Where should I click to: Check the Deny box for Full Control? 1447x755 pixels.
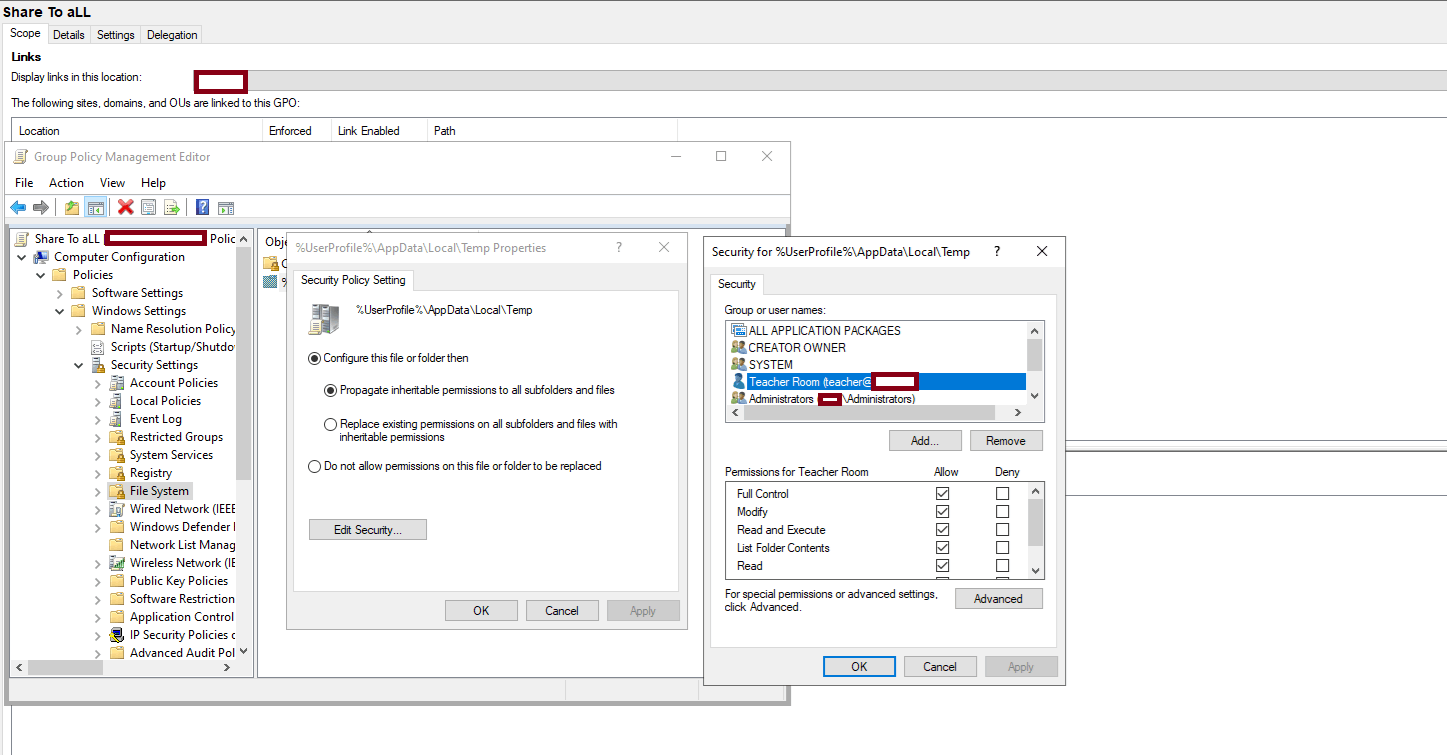1005,493
